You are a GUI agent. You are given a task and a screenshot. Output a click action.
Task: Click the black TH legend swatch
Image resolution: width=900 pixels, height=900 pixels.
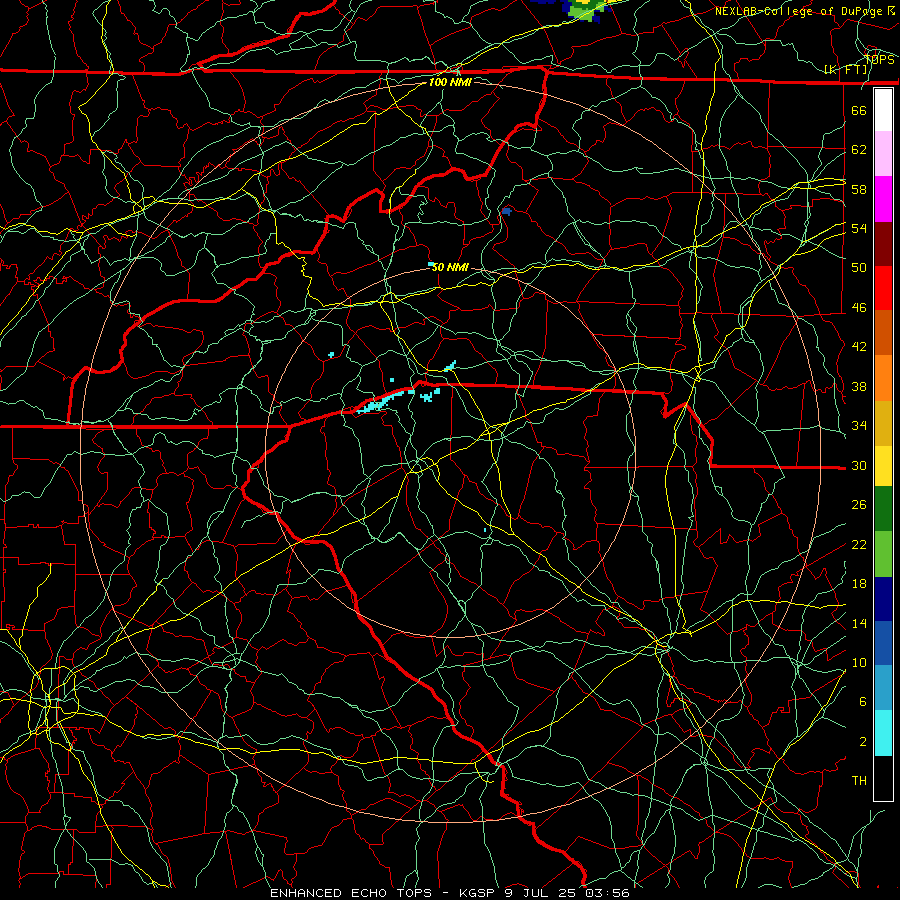[883, 778]
